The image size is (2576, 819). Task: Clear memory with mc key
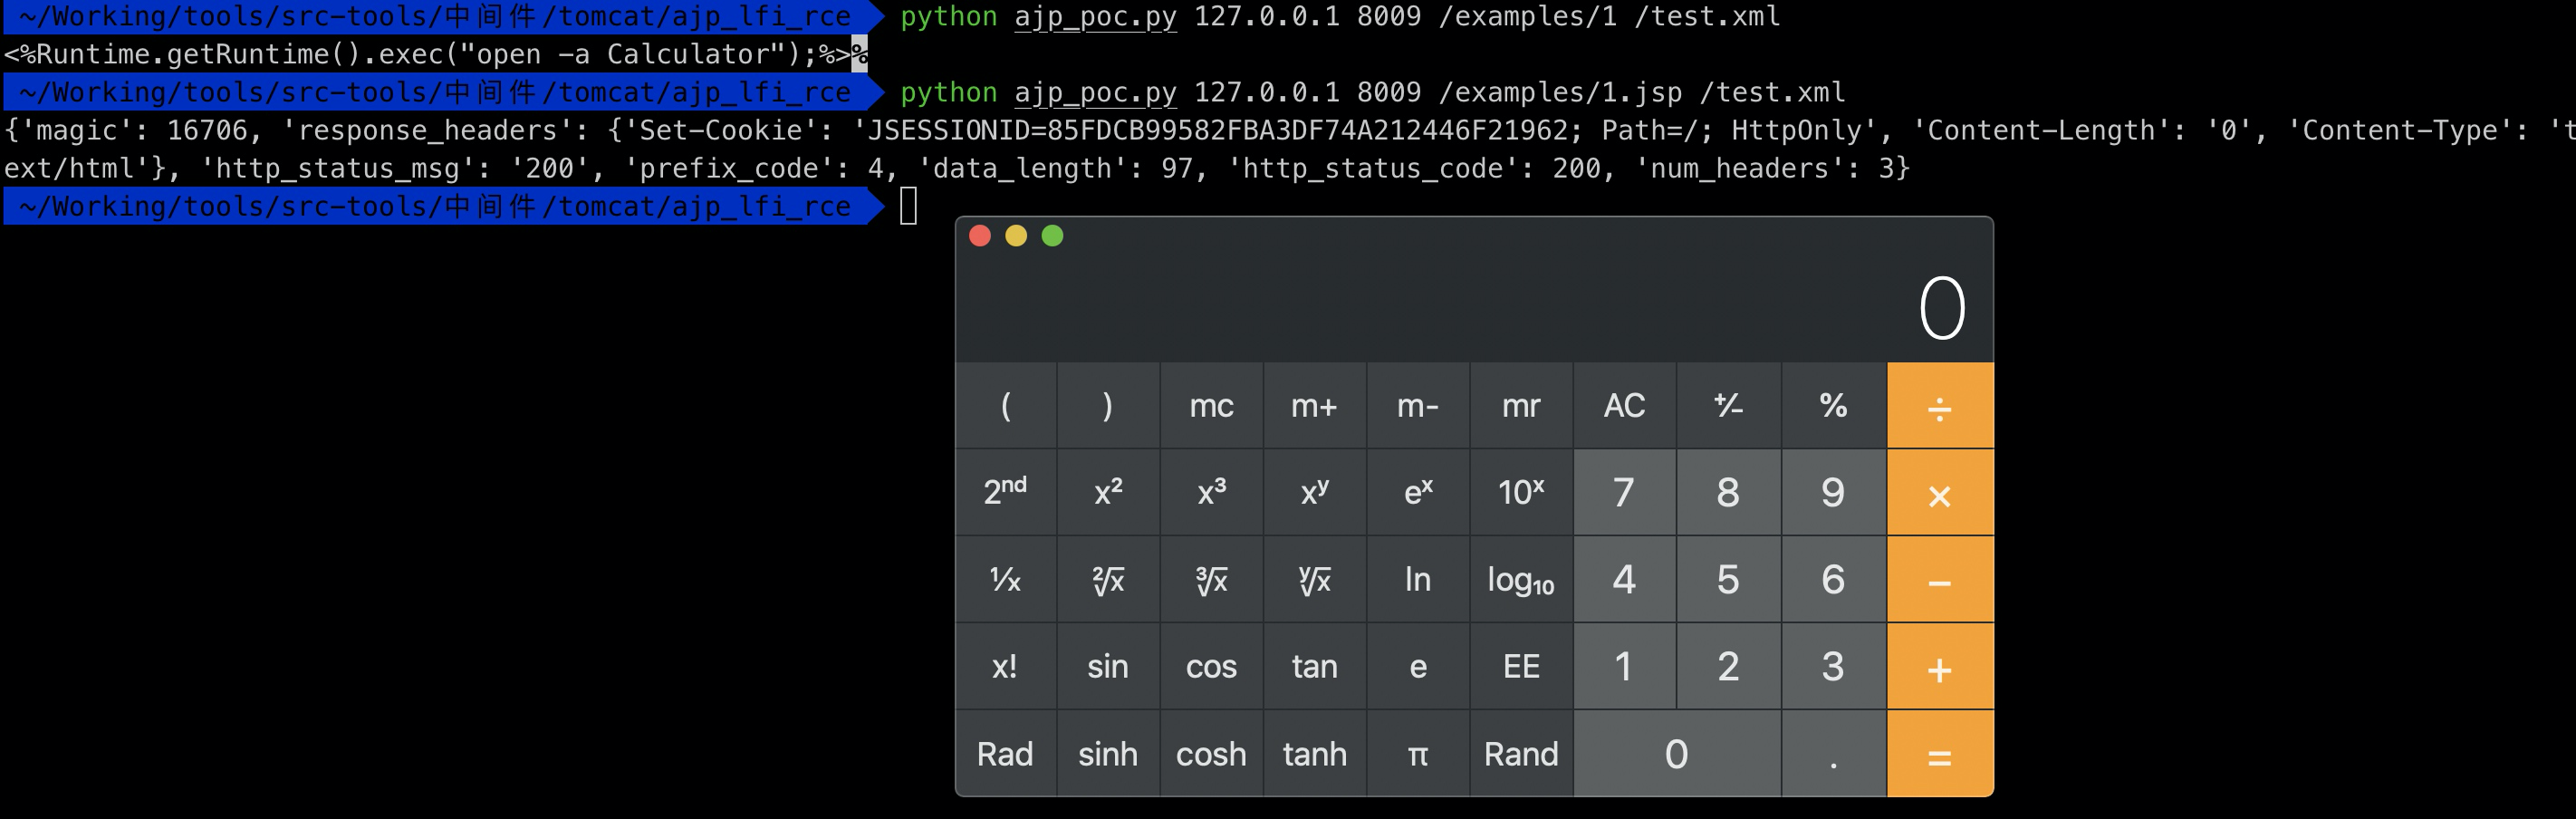point(1211,405)
